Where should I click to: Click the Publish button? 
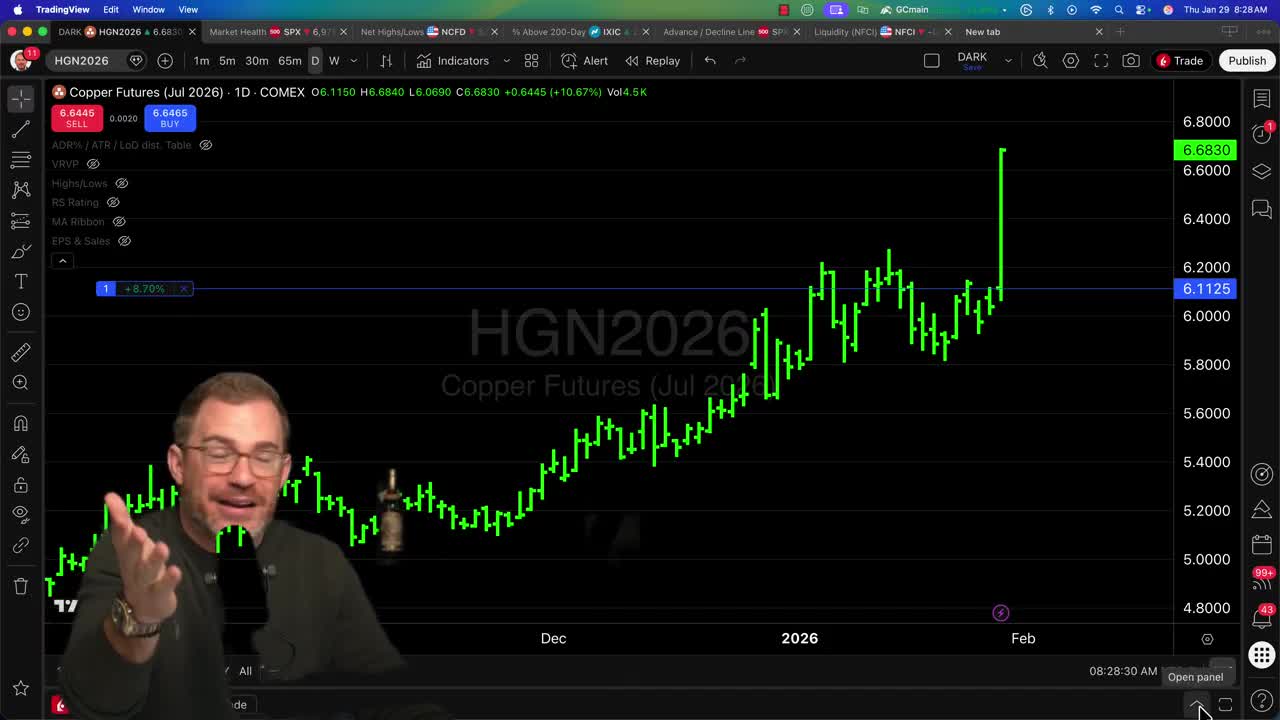[x=1247, y=60]
